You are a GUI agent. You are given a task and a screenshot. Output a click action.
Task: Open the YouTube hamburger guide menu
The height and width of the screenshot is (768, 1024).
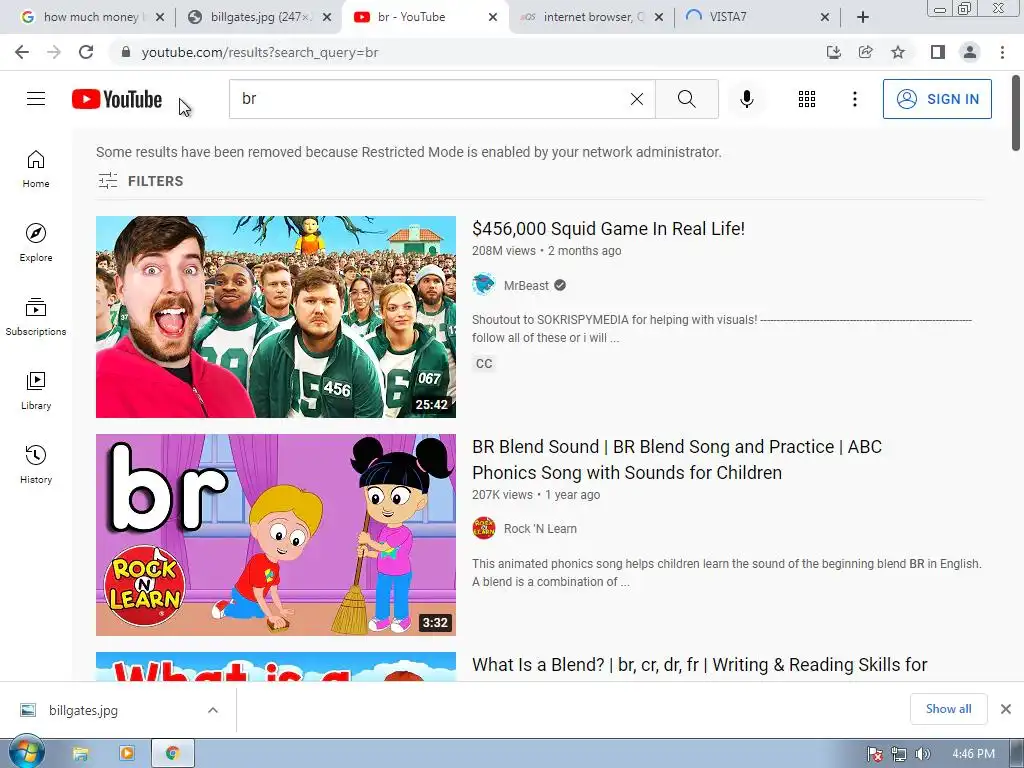click(36, 99)
